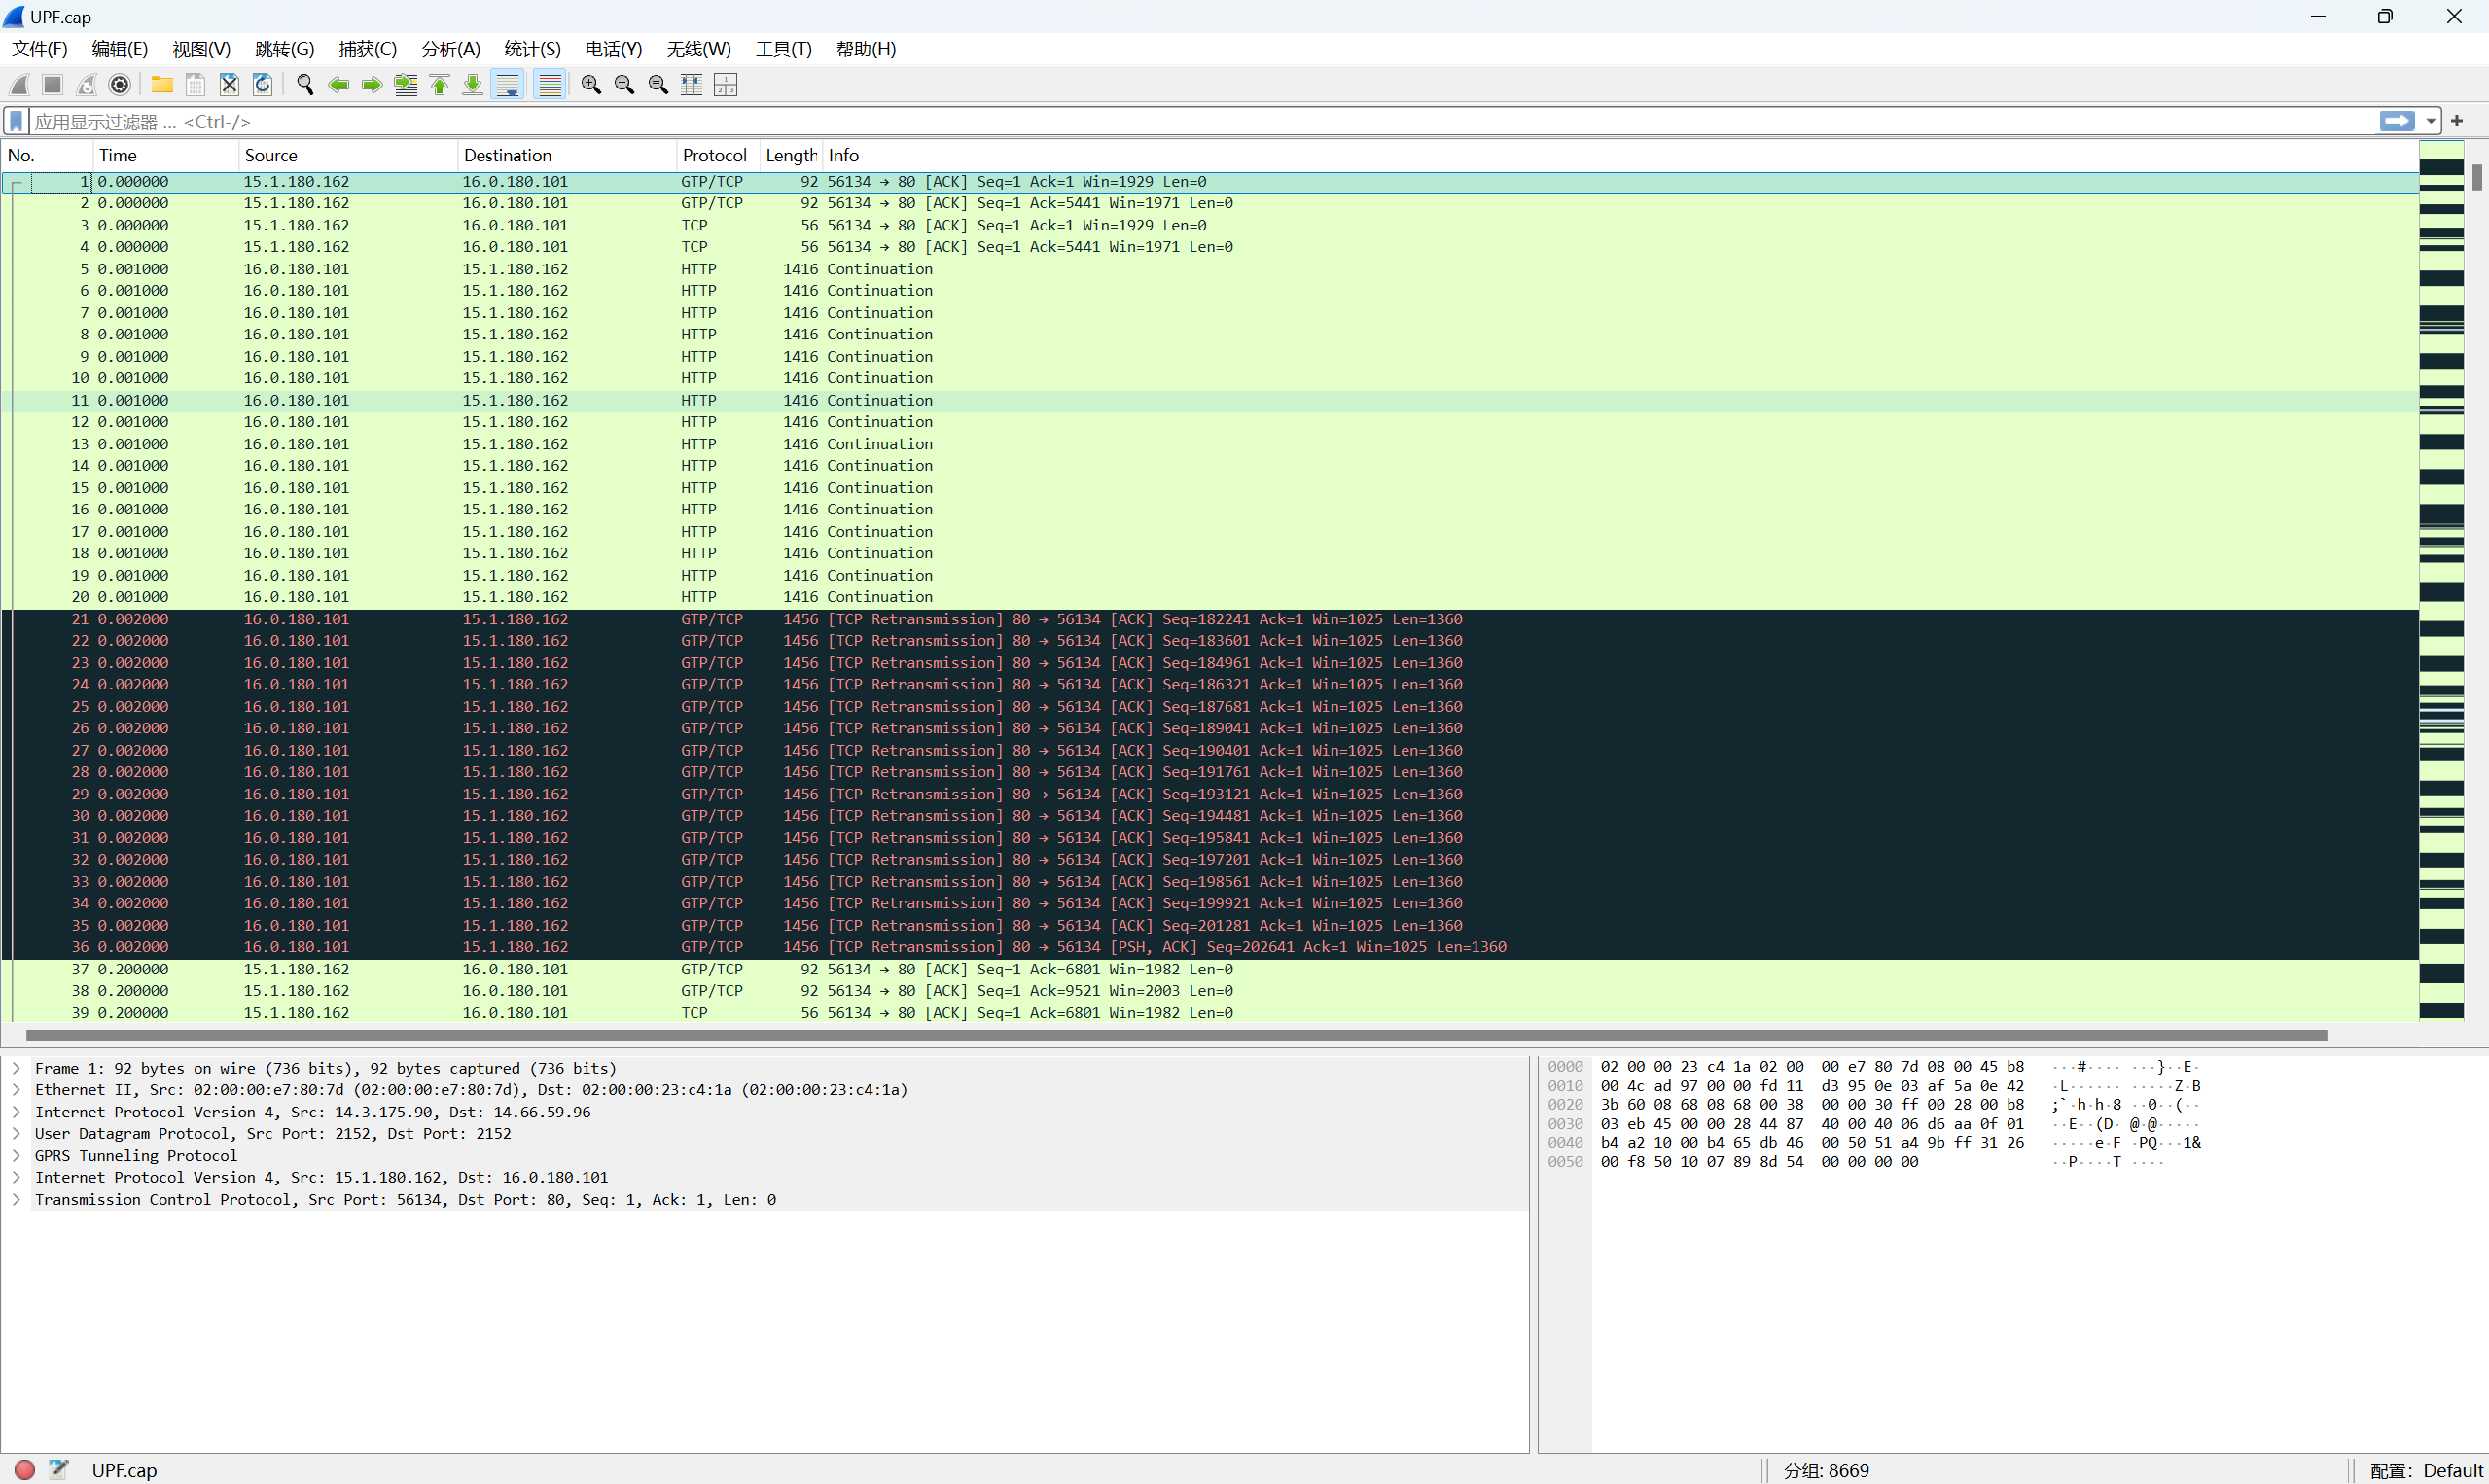The image size is (2489, 1484).
Task: Sort by the Info column header
Action: pos(1620,155)
